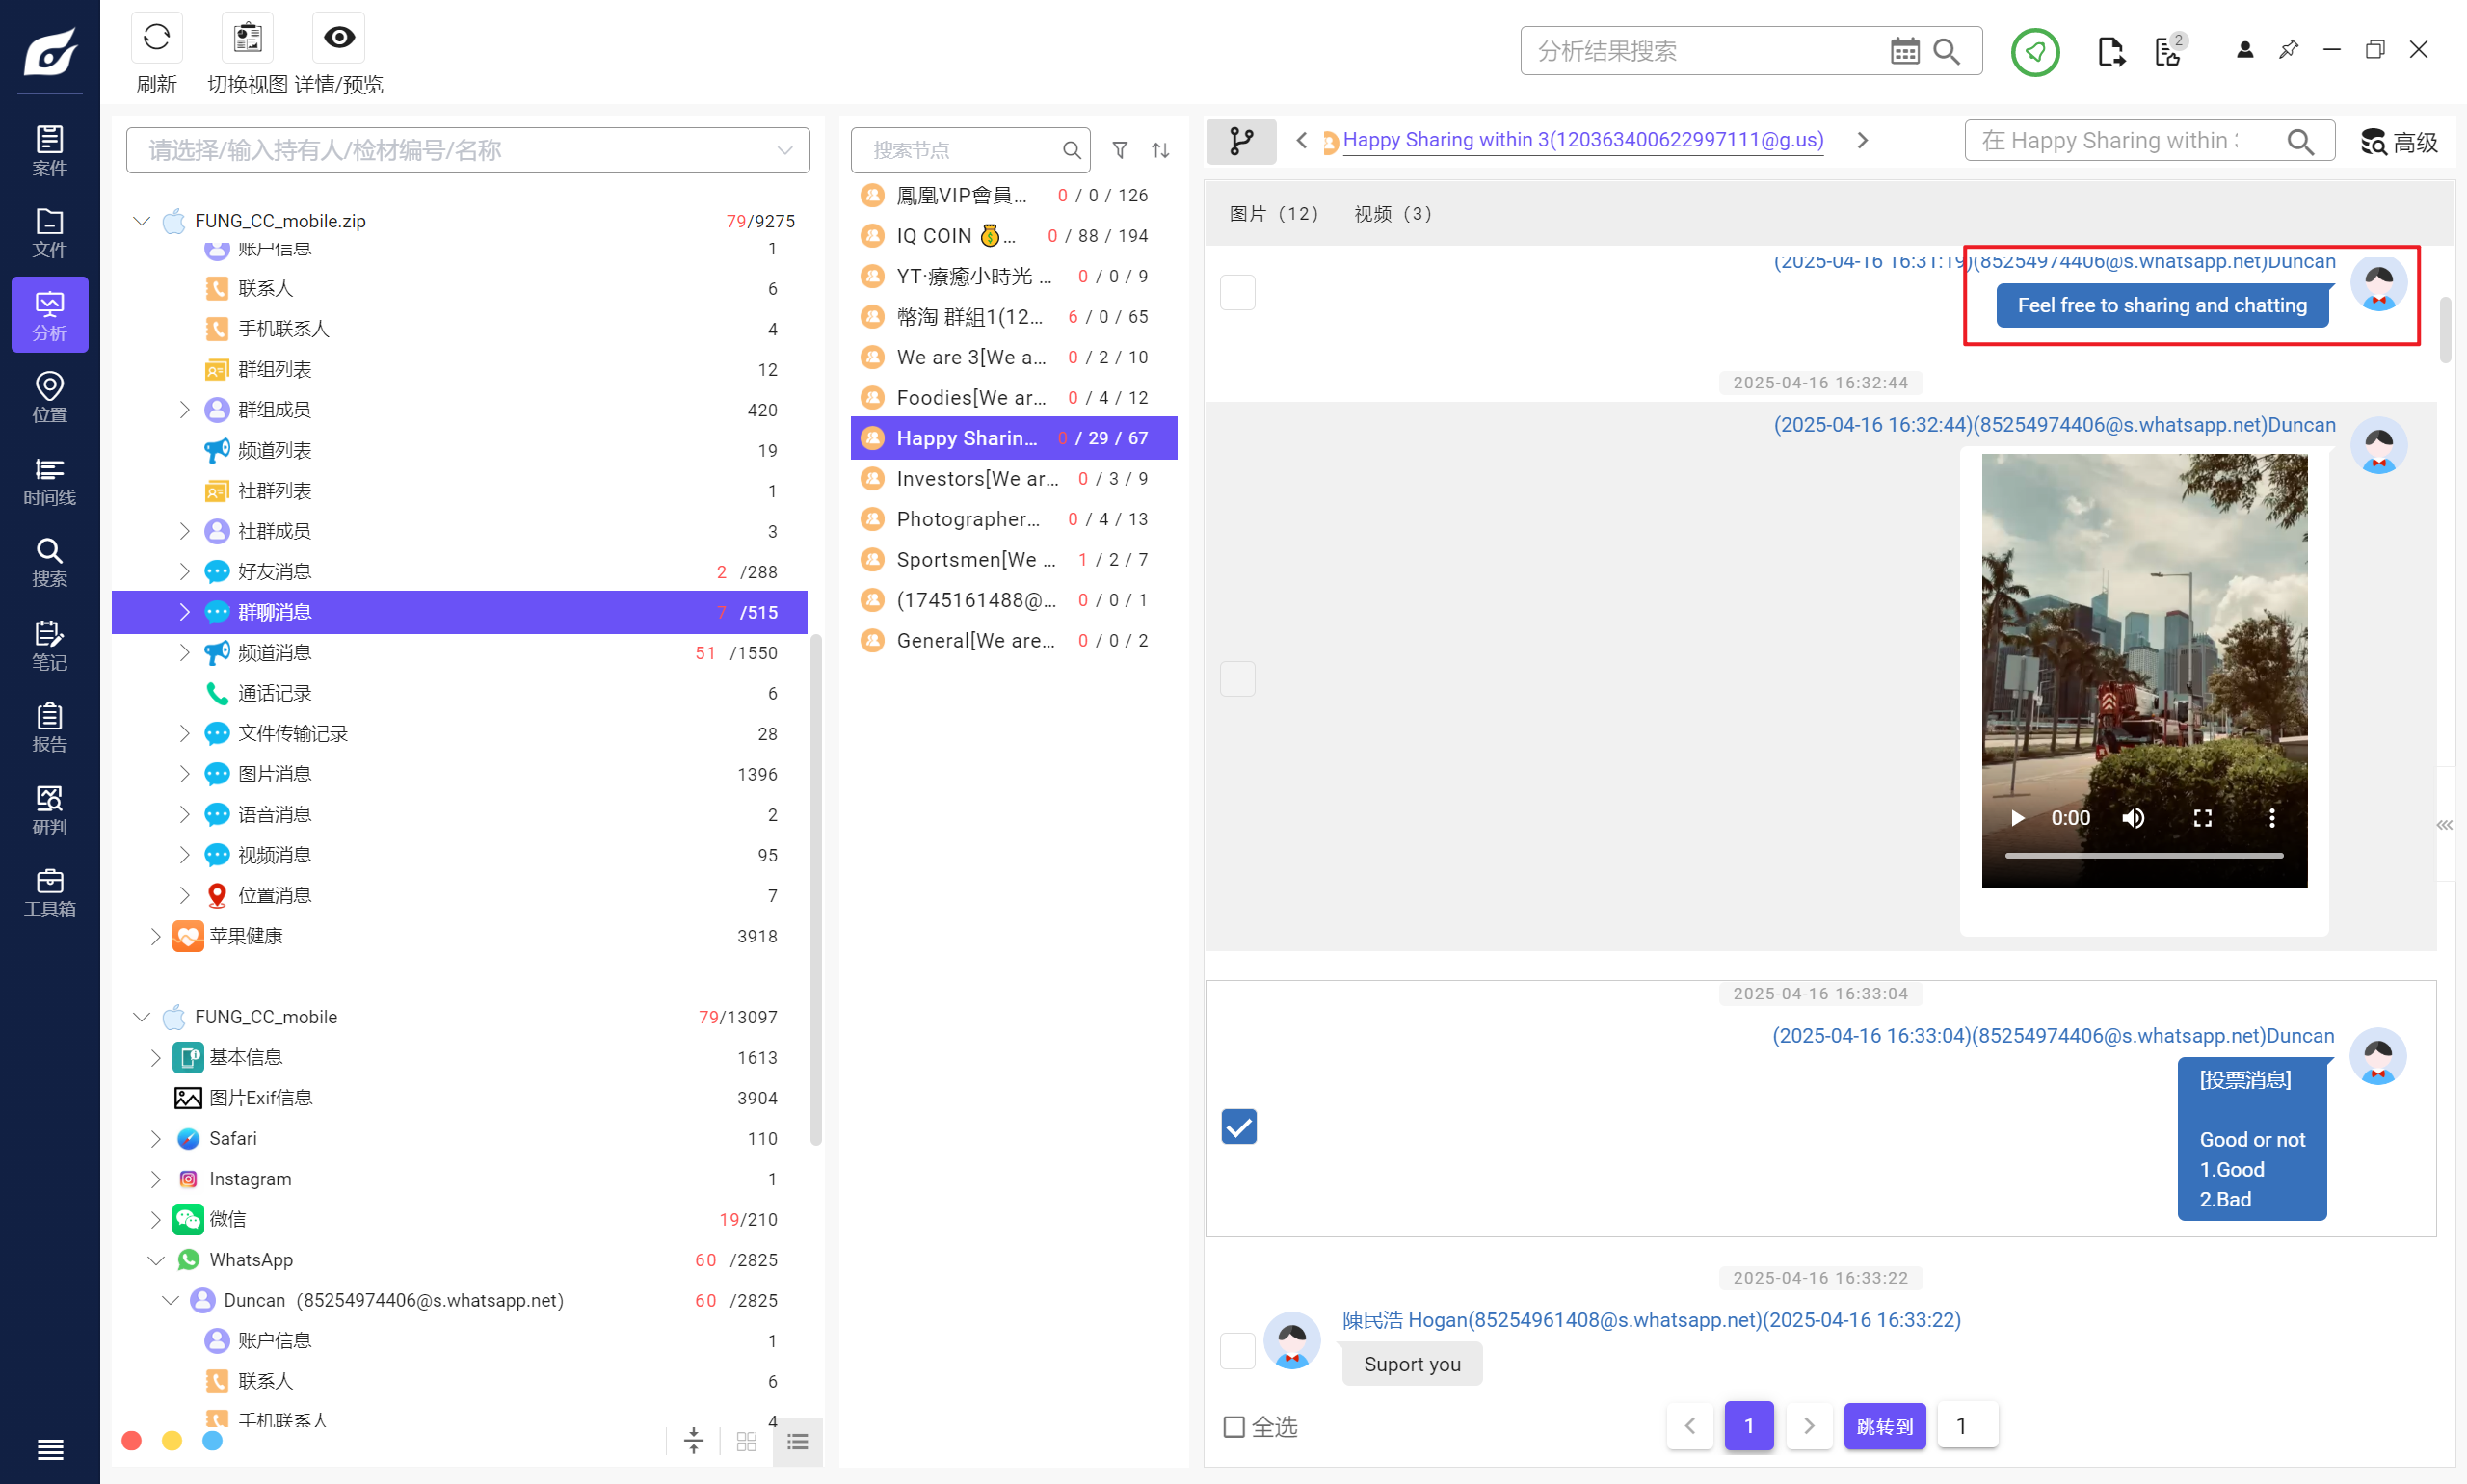Switch to the 图片 (12) tab
This screenshot has height=1484, width=2467.
pos(1273,214)
